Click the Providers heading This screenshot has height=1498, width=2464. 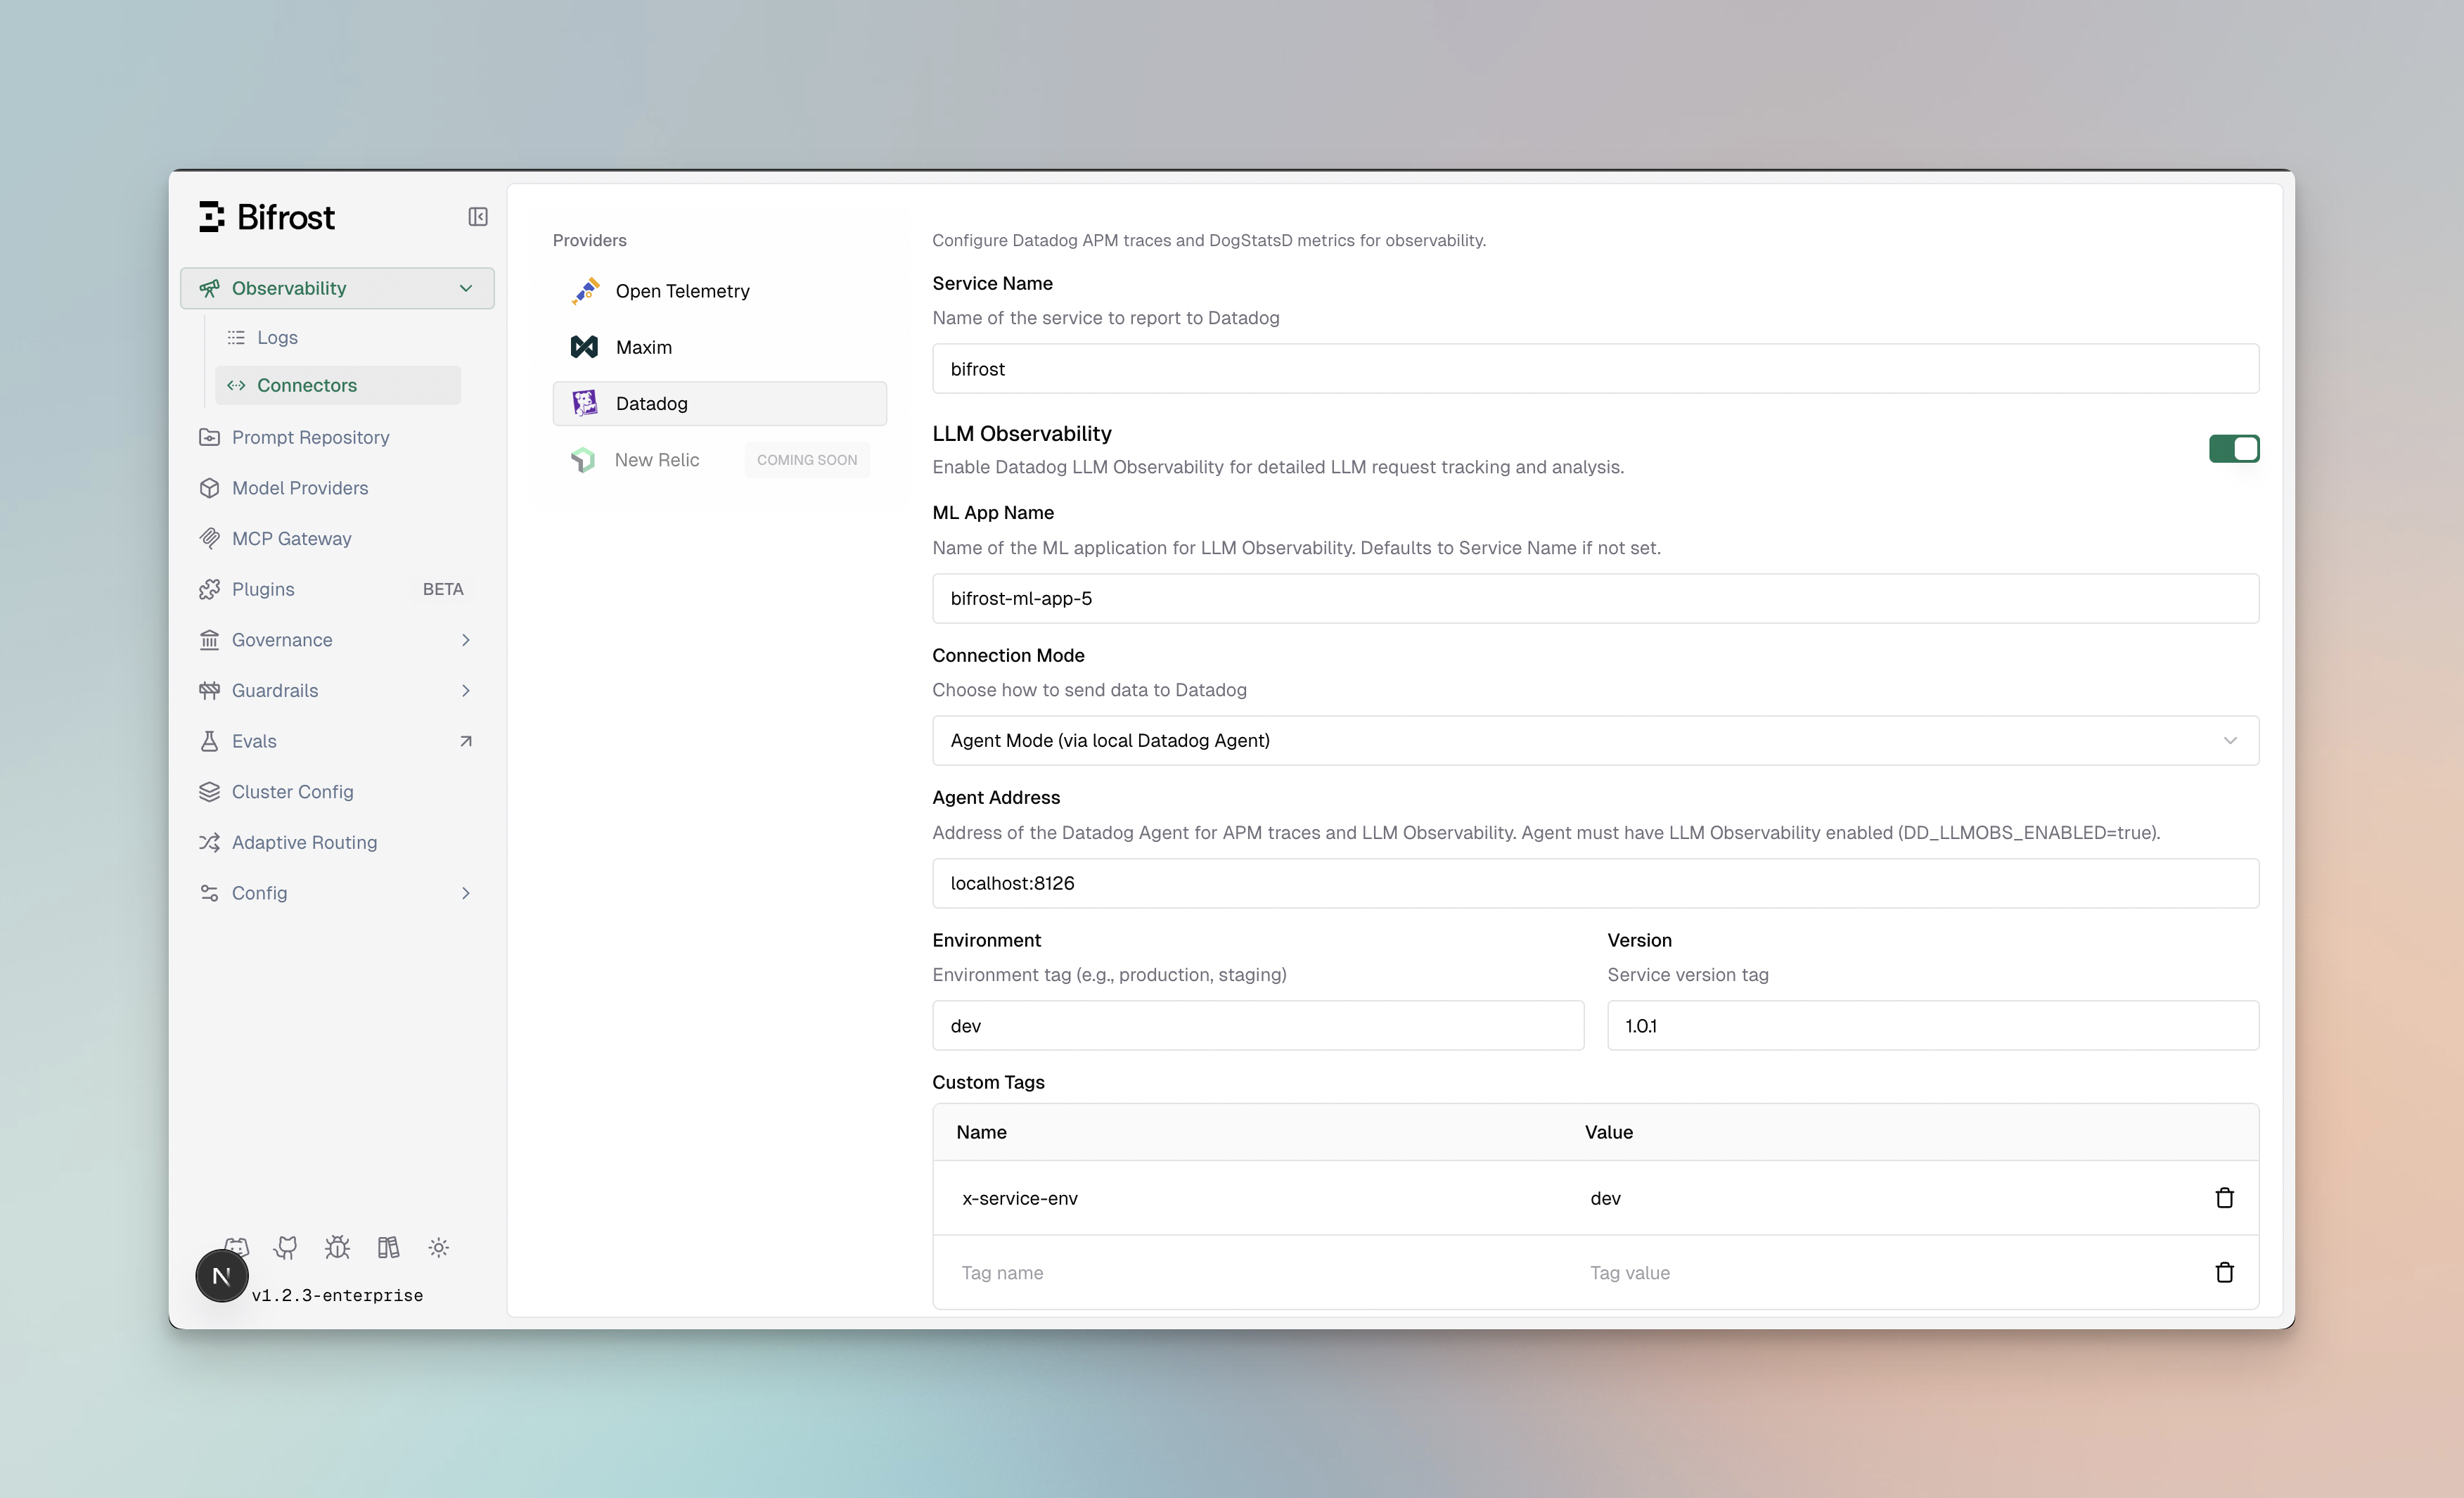(x=590, y=240)
